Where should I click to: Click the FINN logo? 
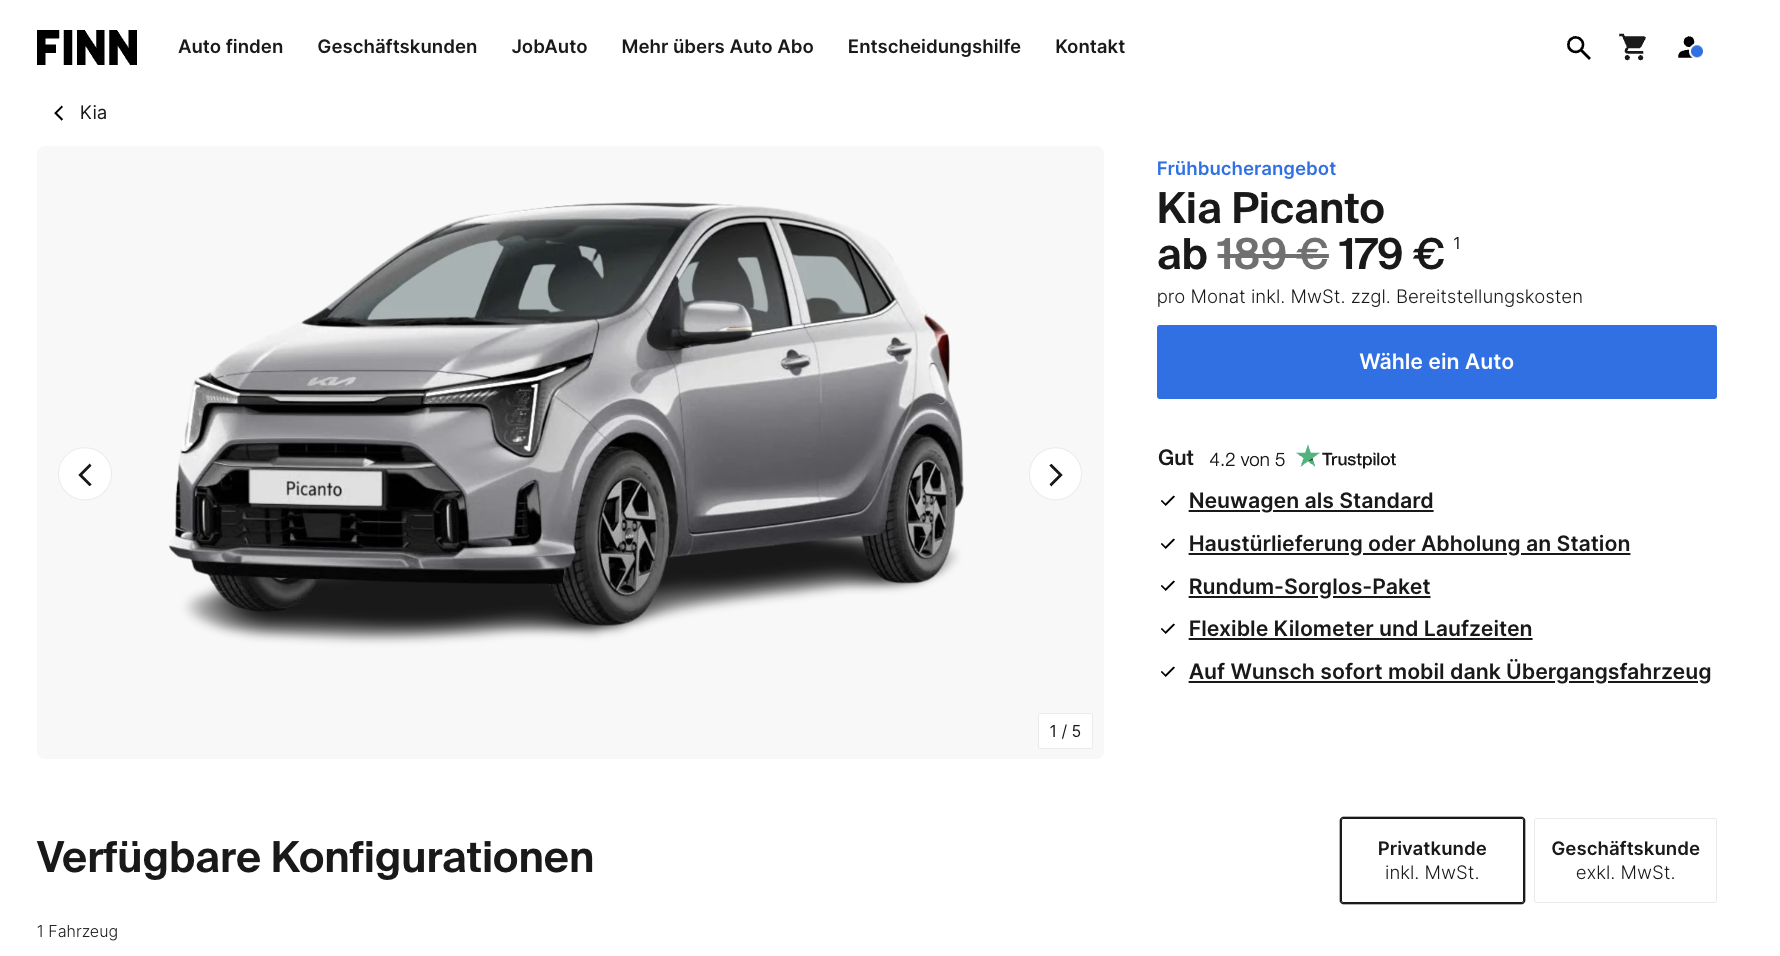(87, 47)
